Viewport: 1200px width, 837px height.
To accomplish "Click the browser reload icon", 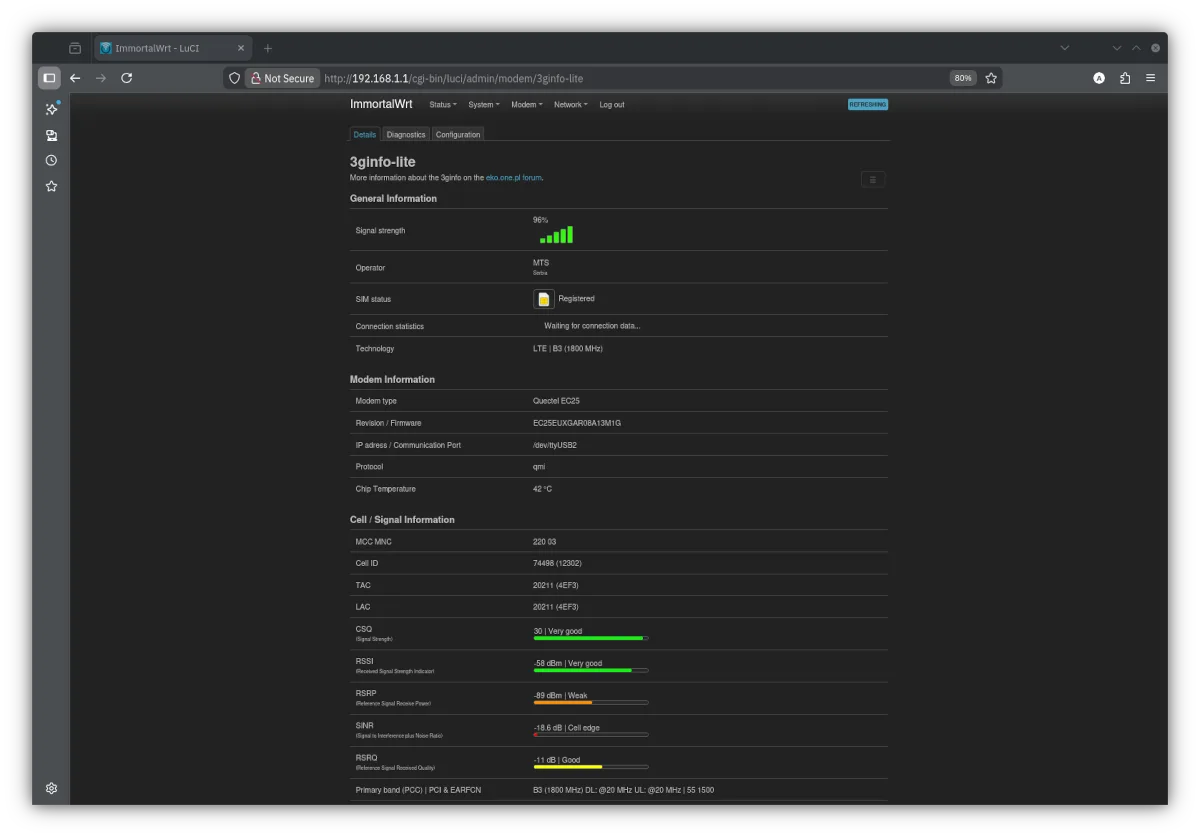I will pos(127,78).
